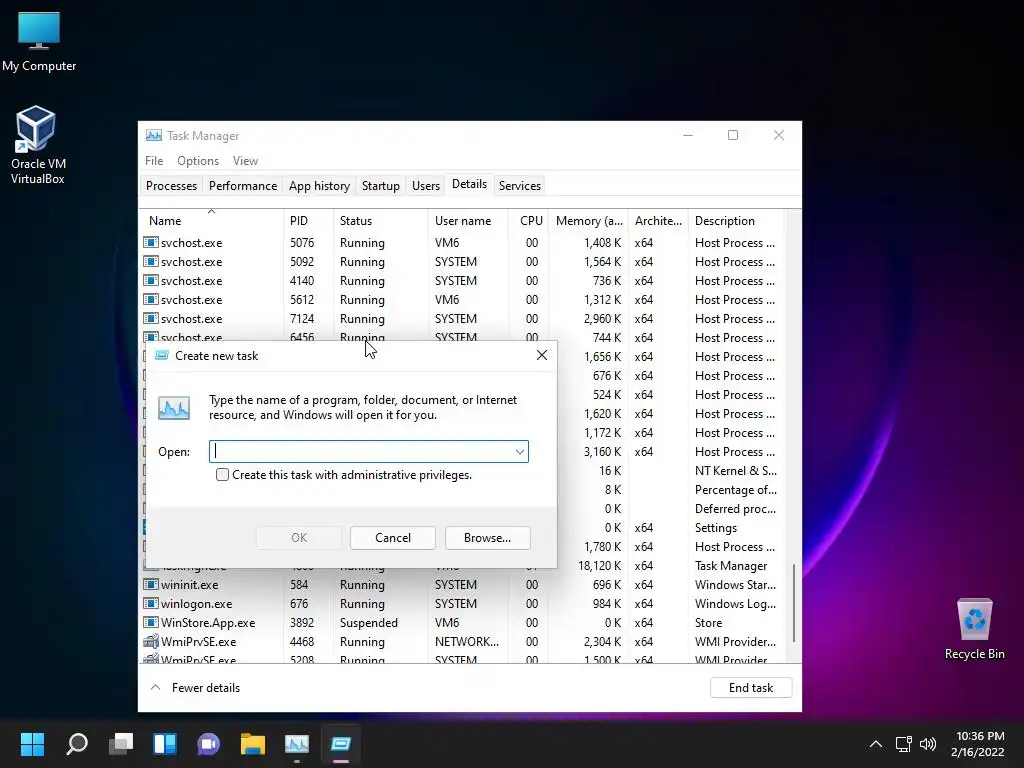Click the winlogon.exe process icon
Screen dimensions: 1024x768
click(x=151, y=603)
